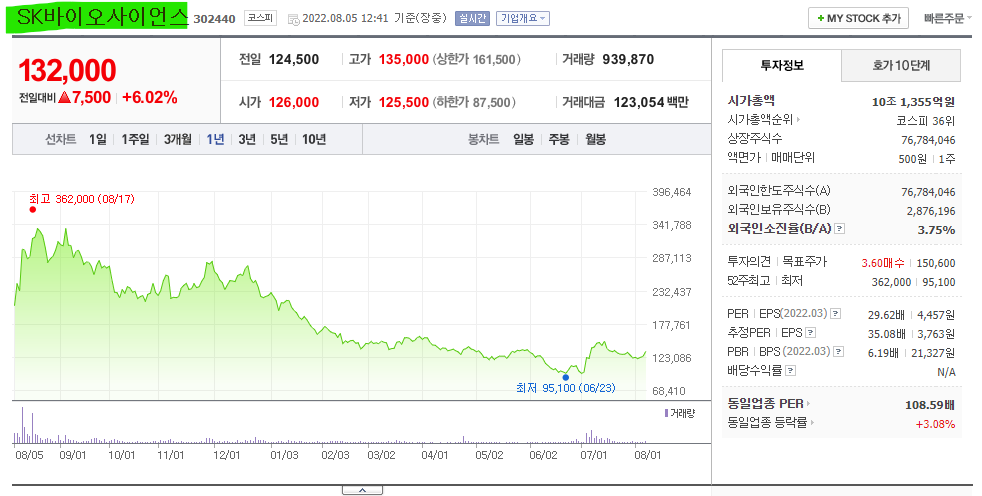Viewport: 982px width, 496px height.
Task: Click the 투자의견 label
Action: click(x=749, y=262)
